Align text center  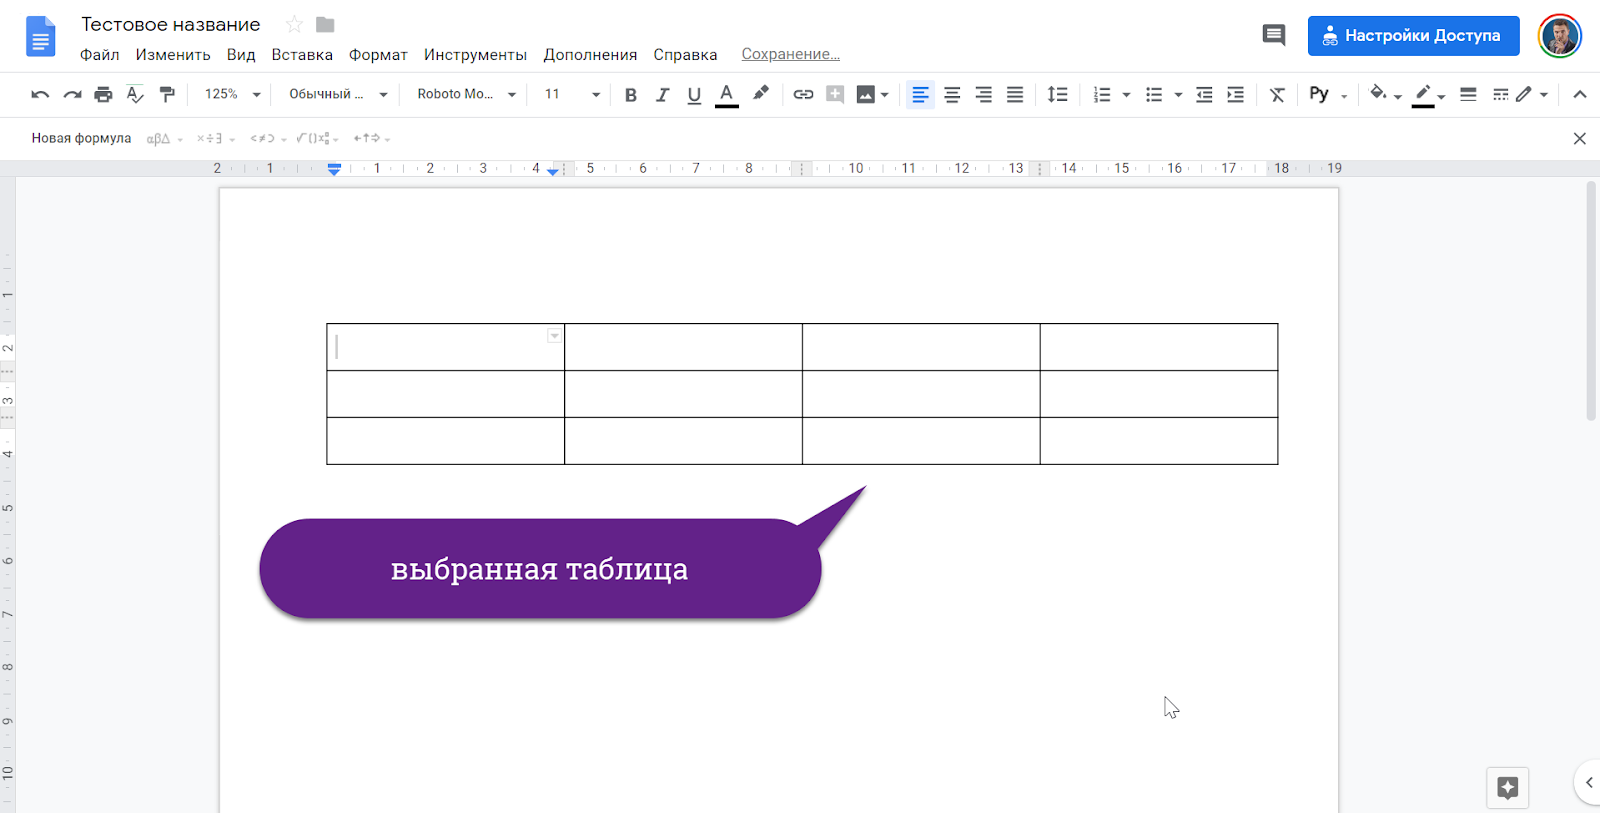tap(952, 94)
